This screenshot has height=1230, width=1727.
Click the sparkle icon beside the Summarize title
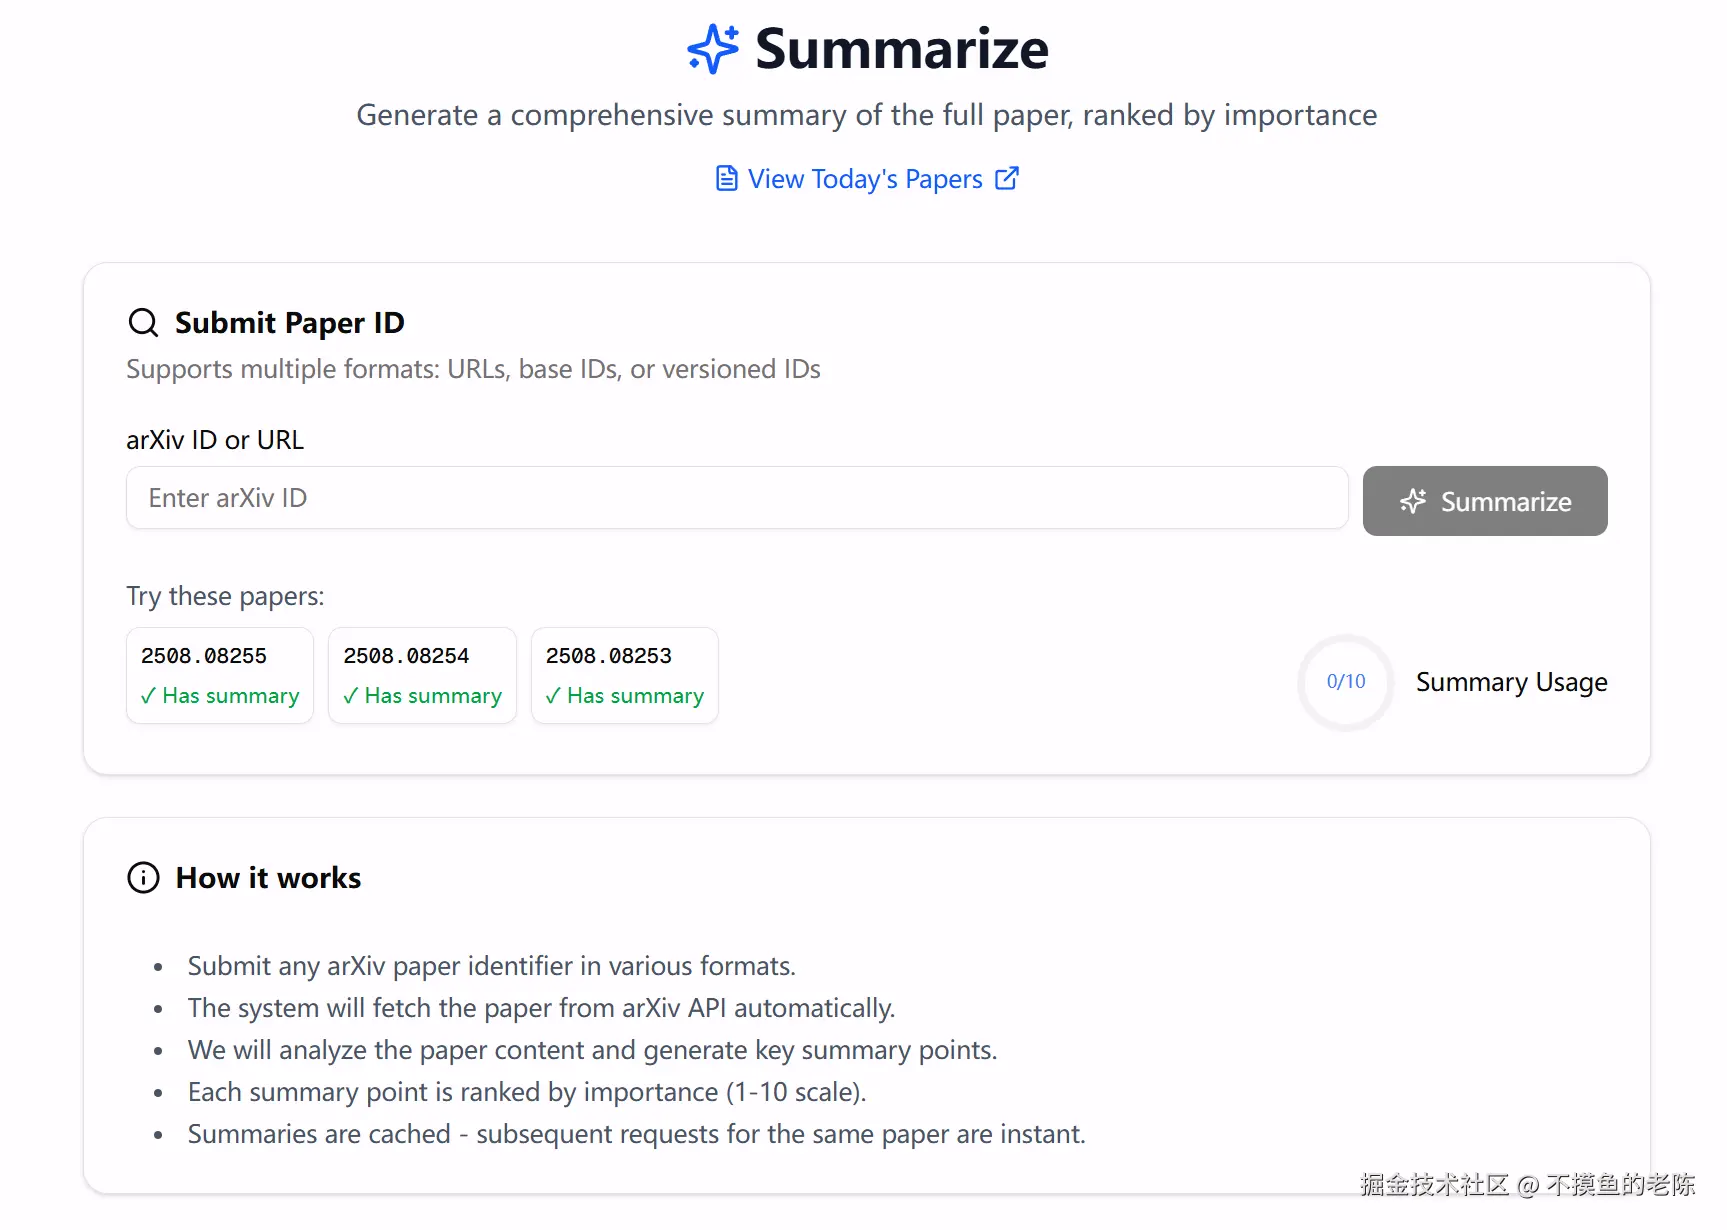[x=713, y=49]
